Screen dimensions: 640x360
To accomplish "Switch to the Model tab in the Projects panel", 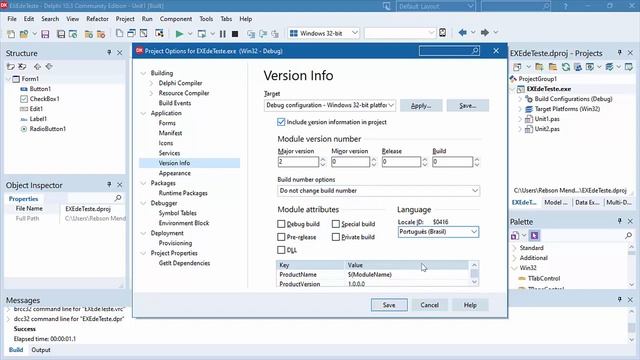I will coord(556,202).
